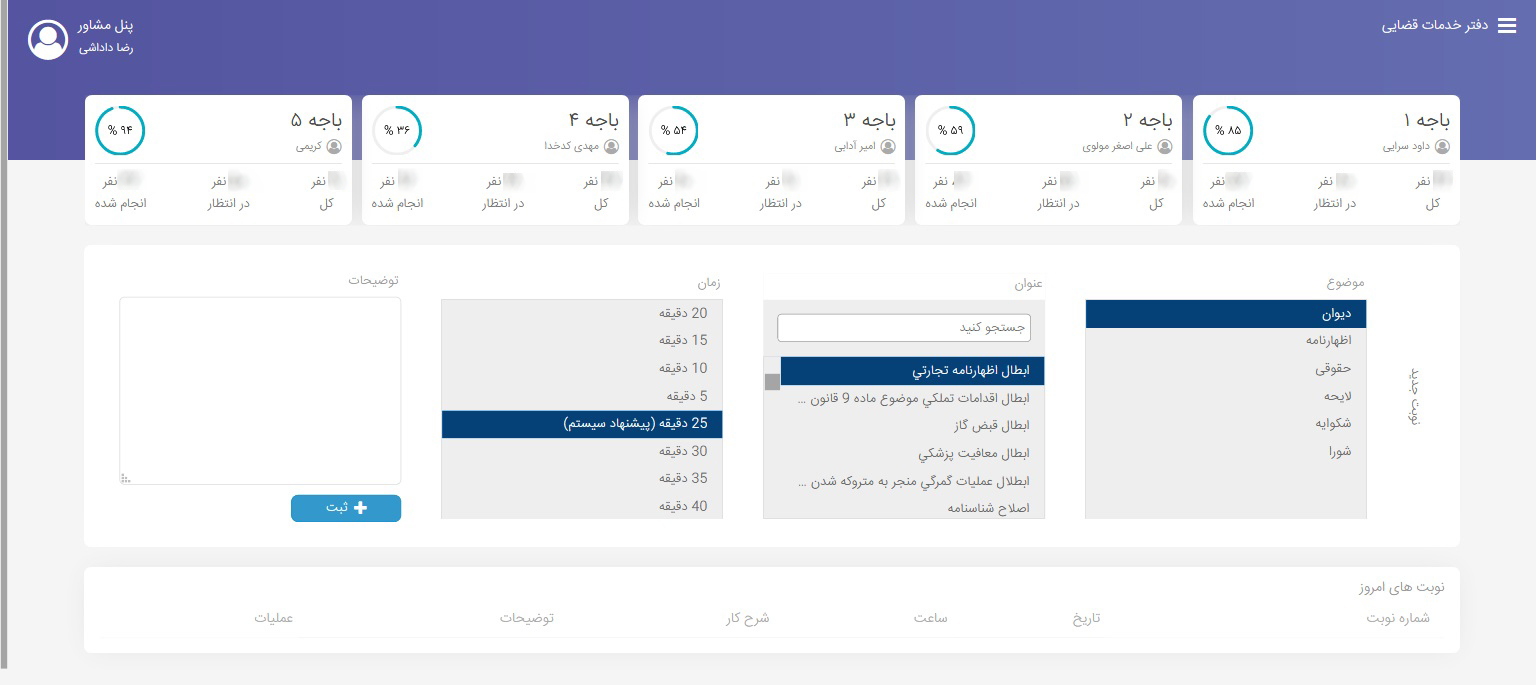This screenshot has width=1536, height=685.
Task: Click the ساعت column header
Action: click(x=930, y=618)
